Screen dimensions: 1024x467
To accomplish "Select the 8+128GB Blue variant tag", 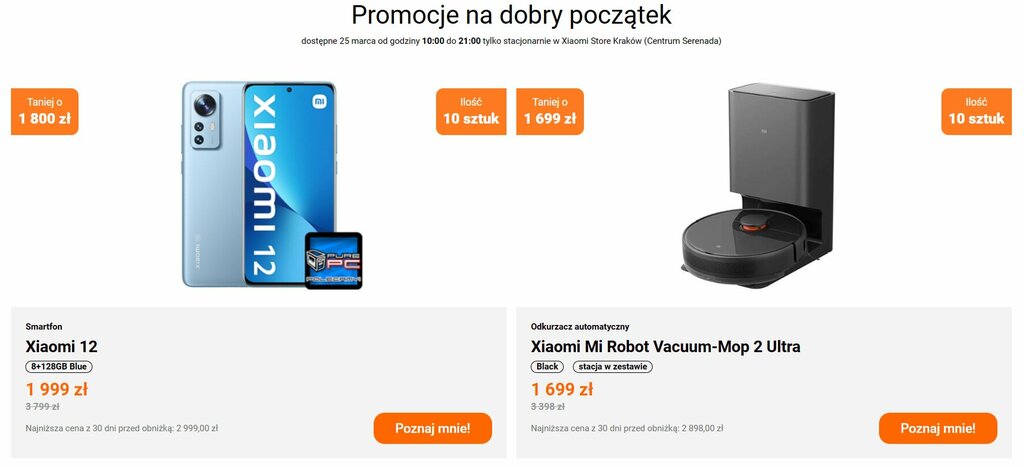I will point(59,366).
